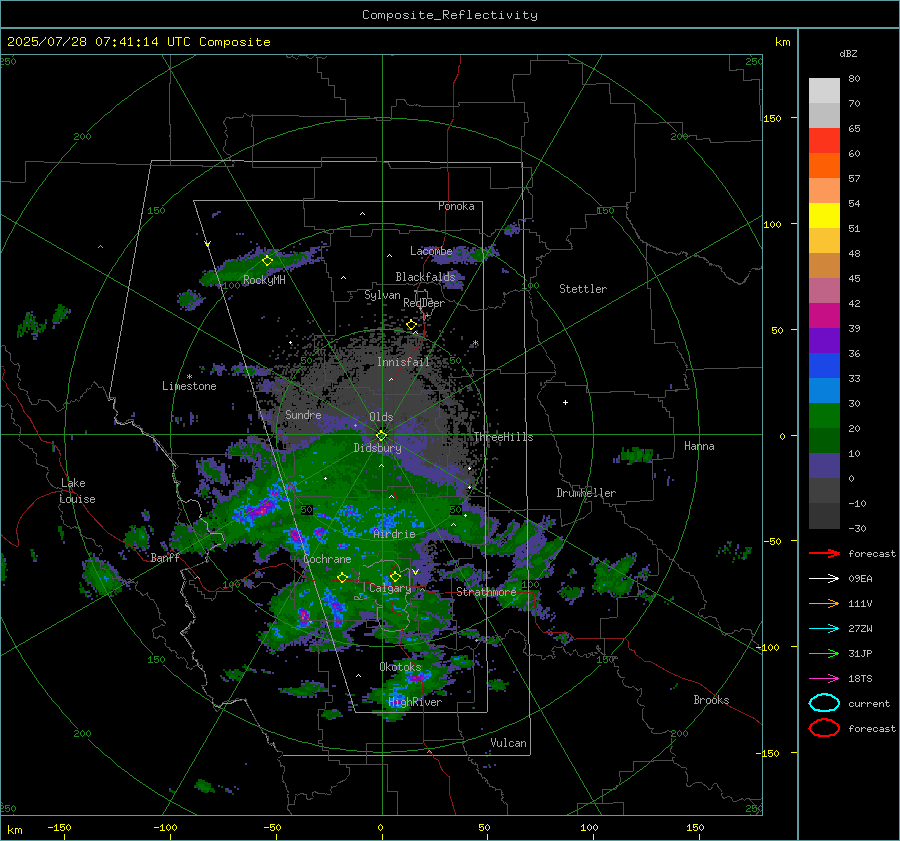This screenshot has width=900, height=841.
Task: Click the yellow 54 dBZ legend swatch
Action: pyautogui.click(x=824, y=215)
